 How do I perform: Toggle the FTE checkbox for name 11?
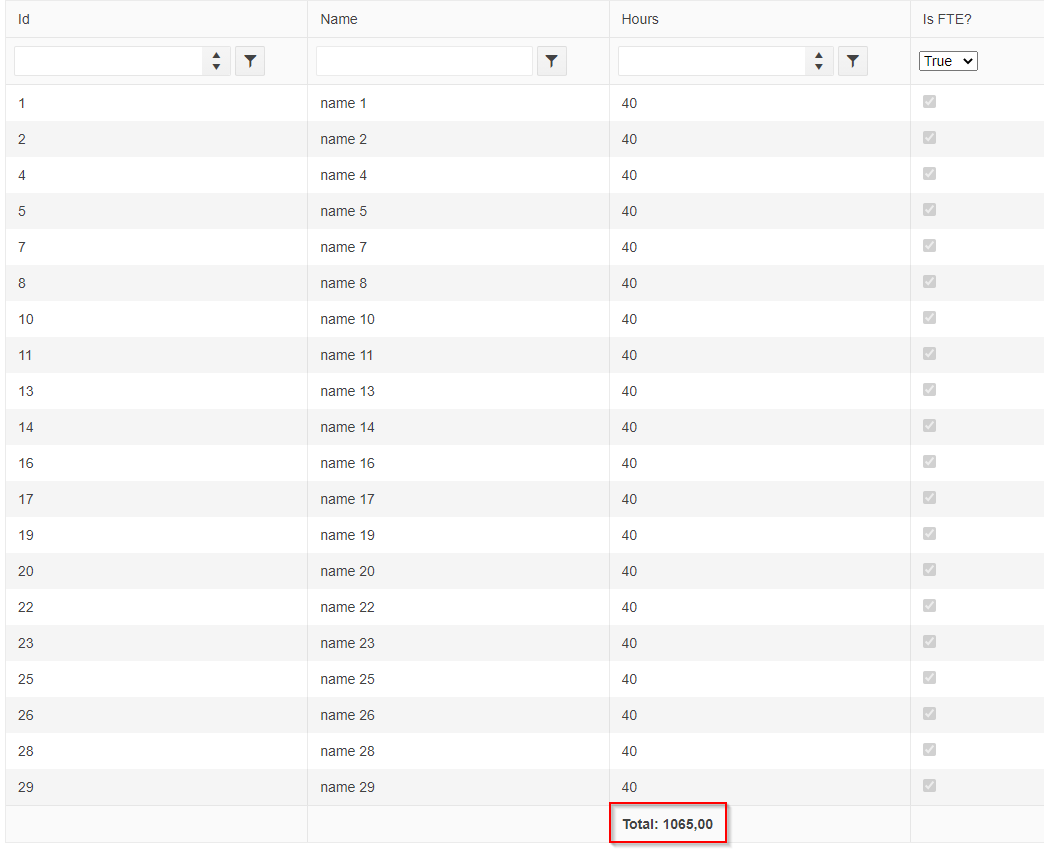click(x=929, y=354)
